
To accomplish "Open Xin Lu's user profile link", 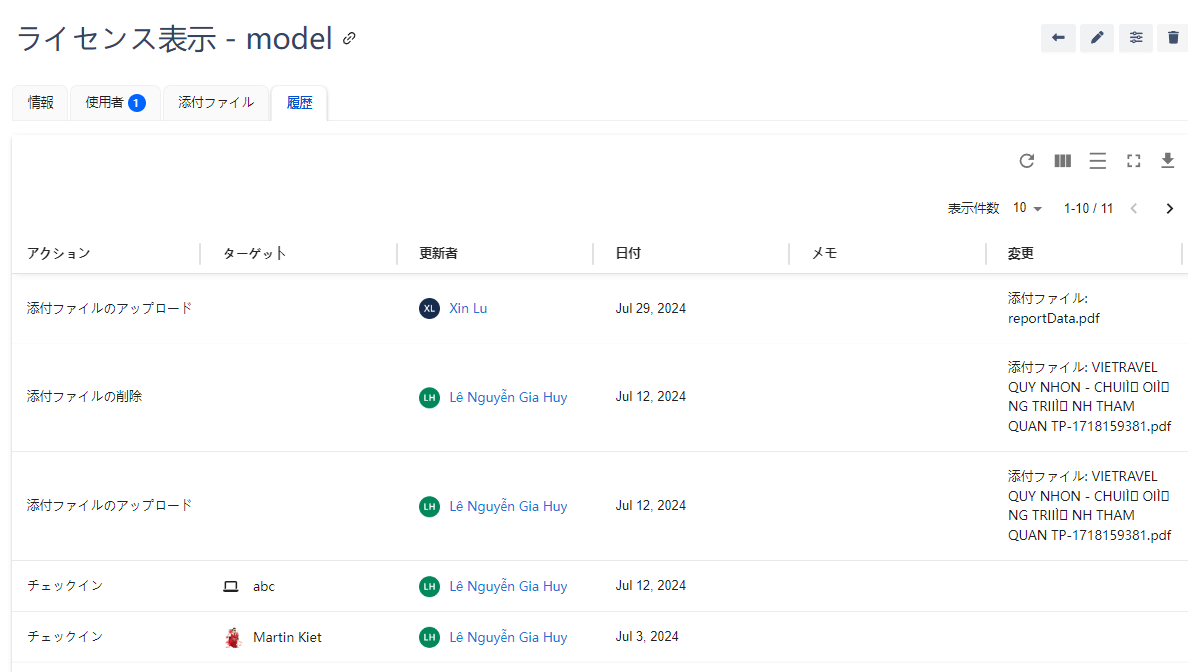I will (468, 308).
